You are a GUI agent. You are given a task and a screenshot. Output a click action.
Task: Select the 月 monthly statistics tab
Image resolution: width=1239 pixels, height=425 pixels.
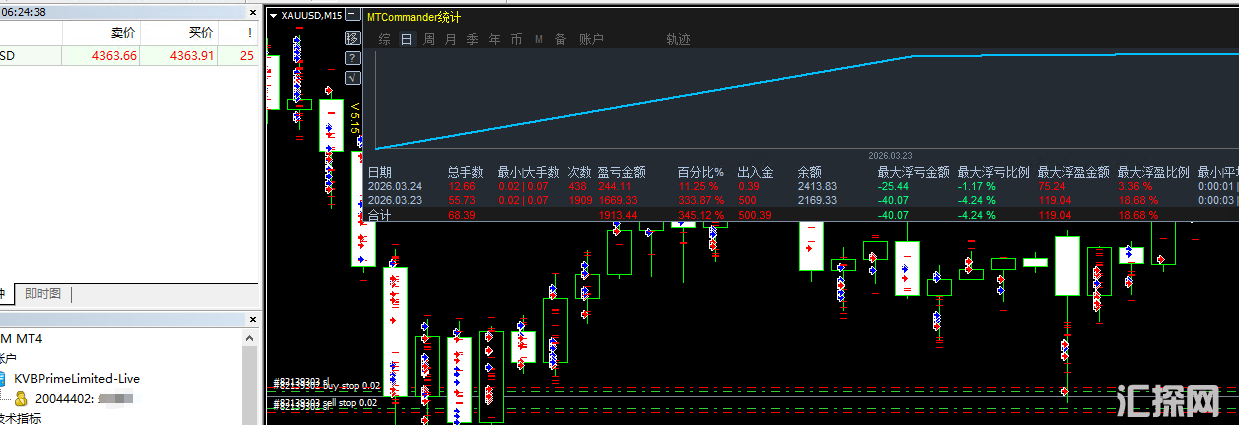click(450, 39)
